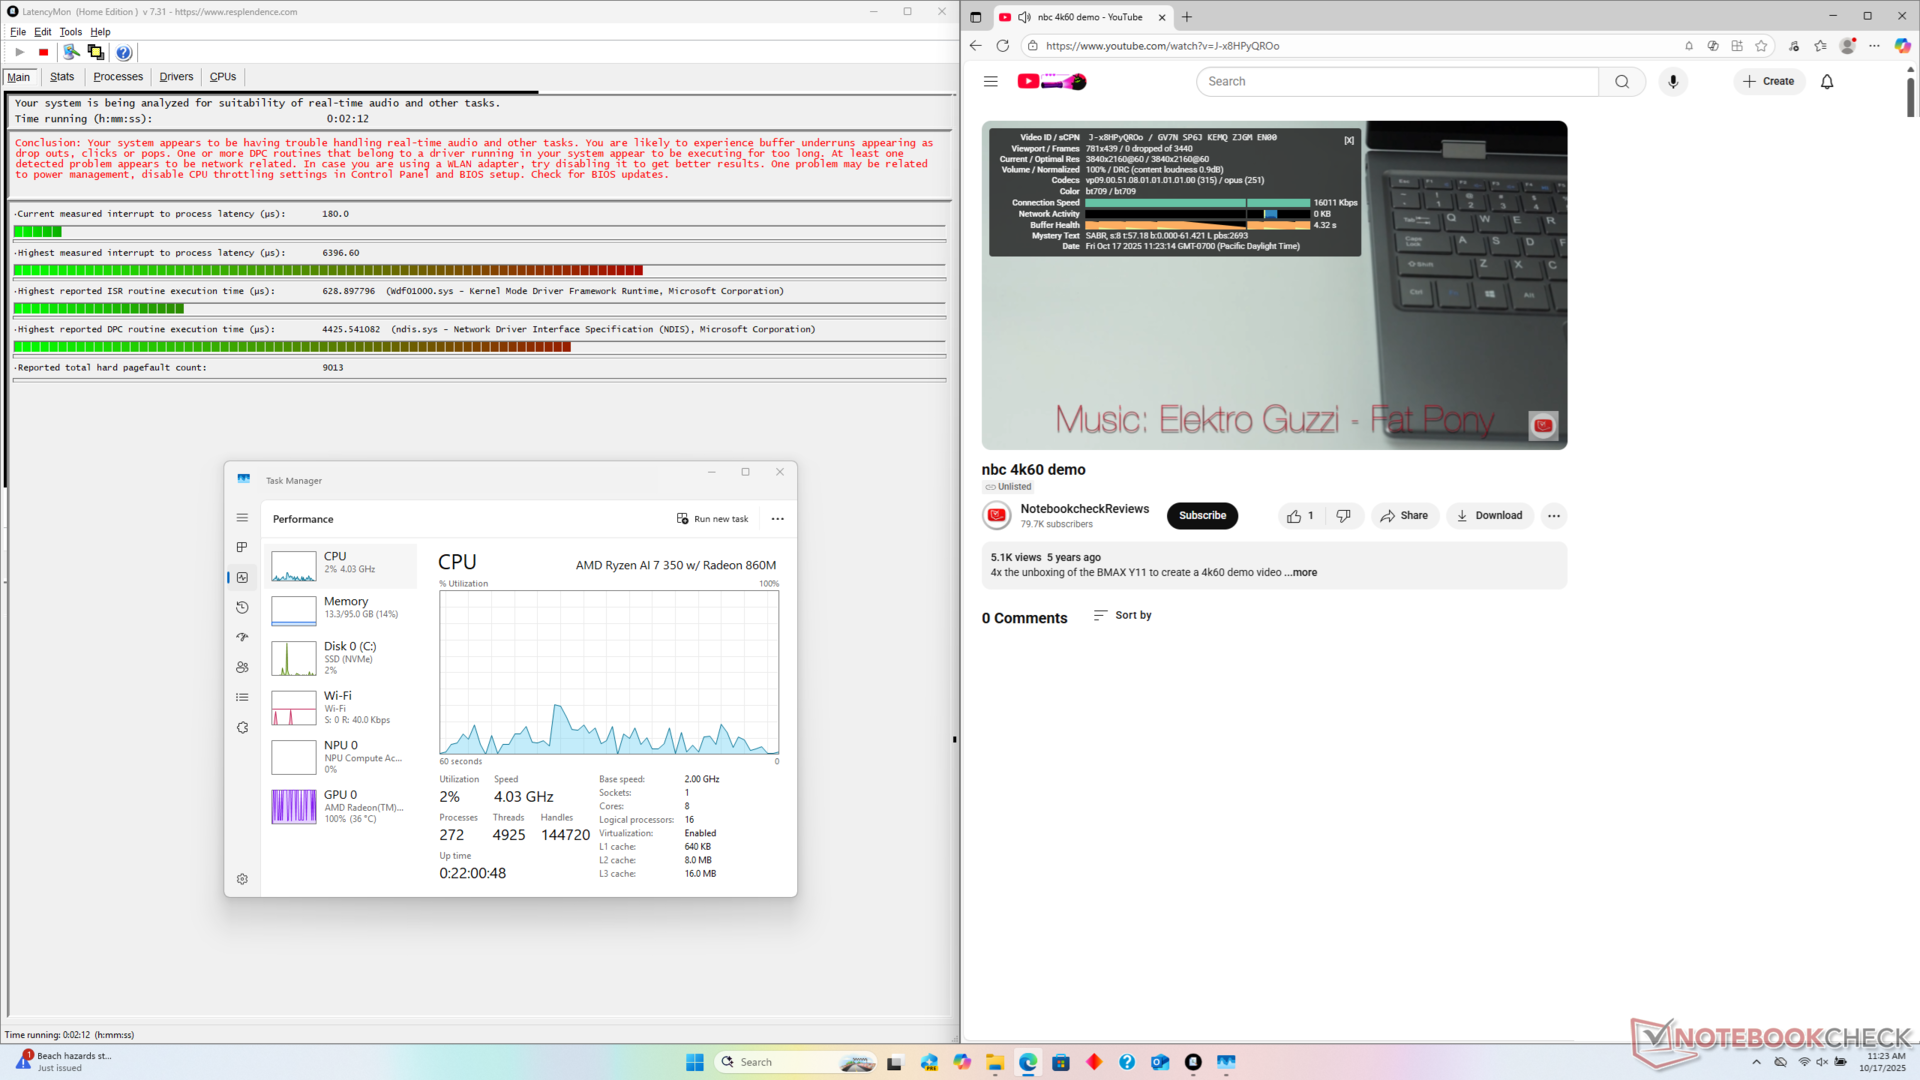Stop the LatencyMon monitor with red square

click(x=43, y=52)
